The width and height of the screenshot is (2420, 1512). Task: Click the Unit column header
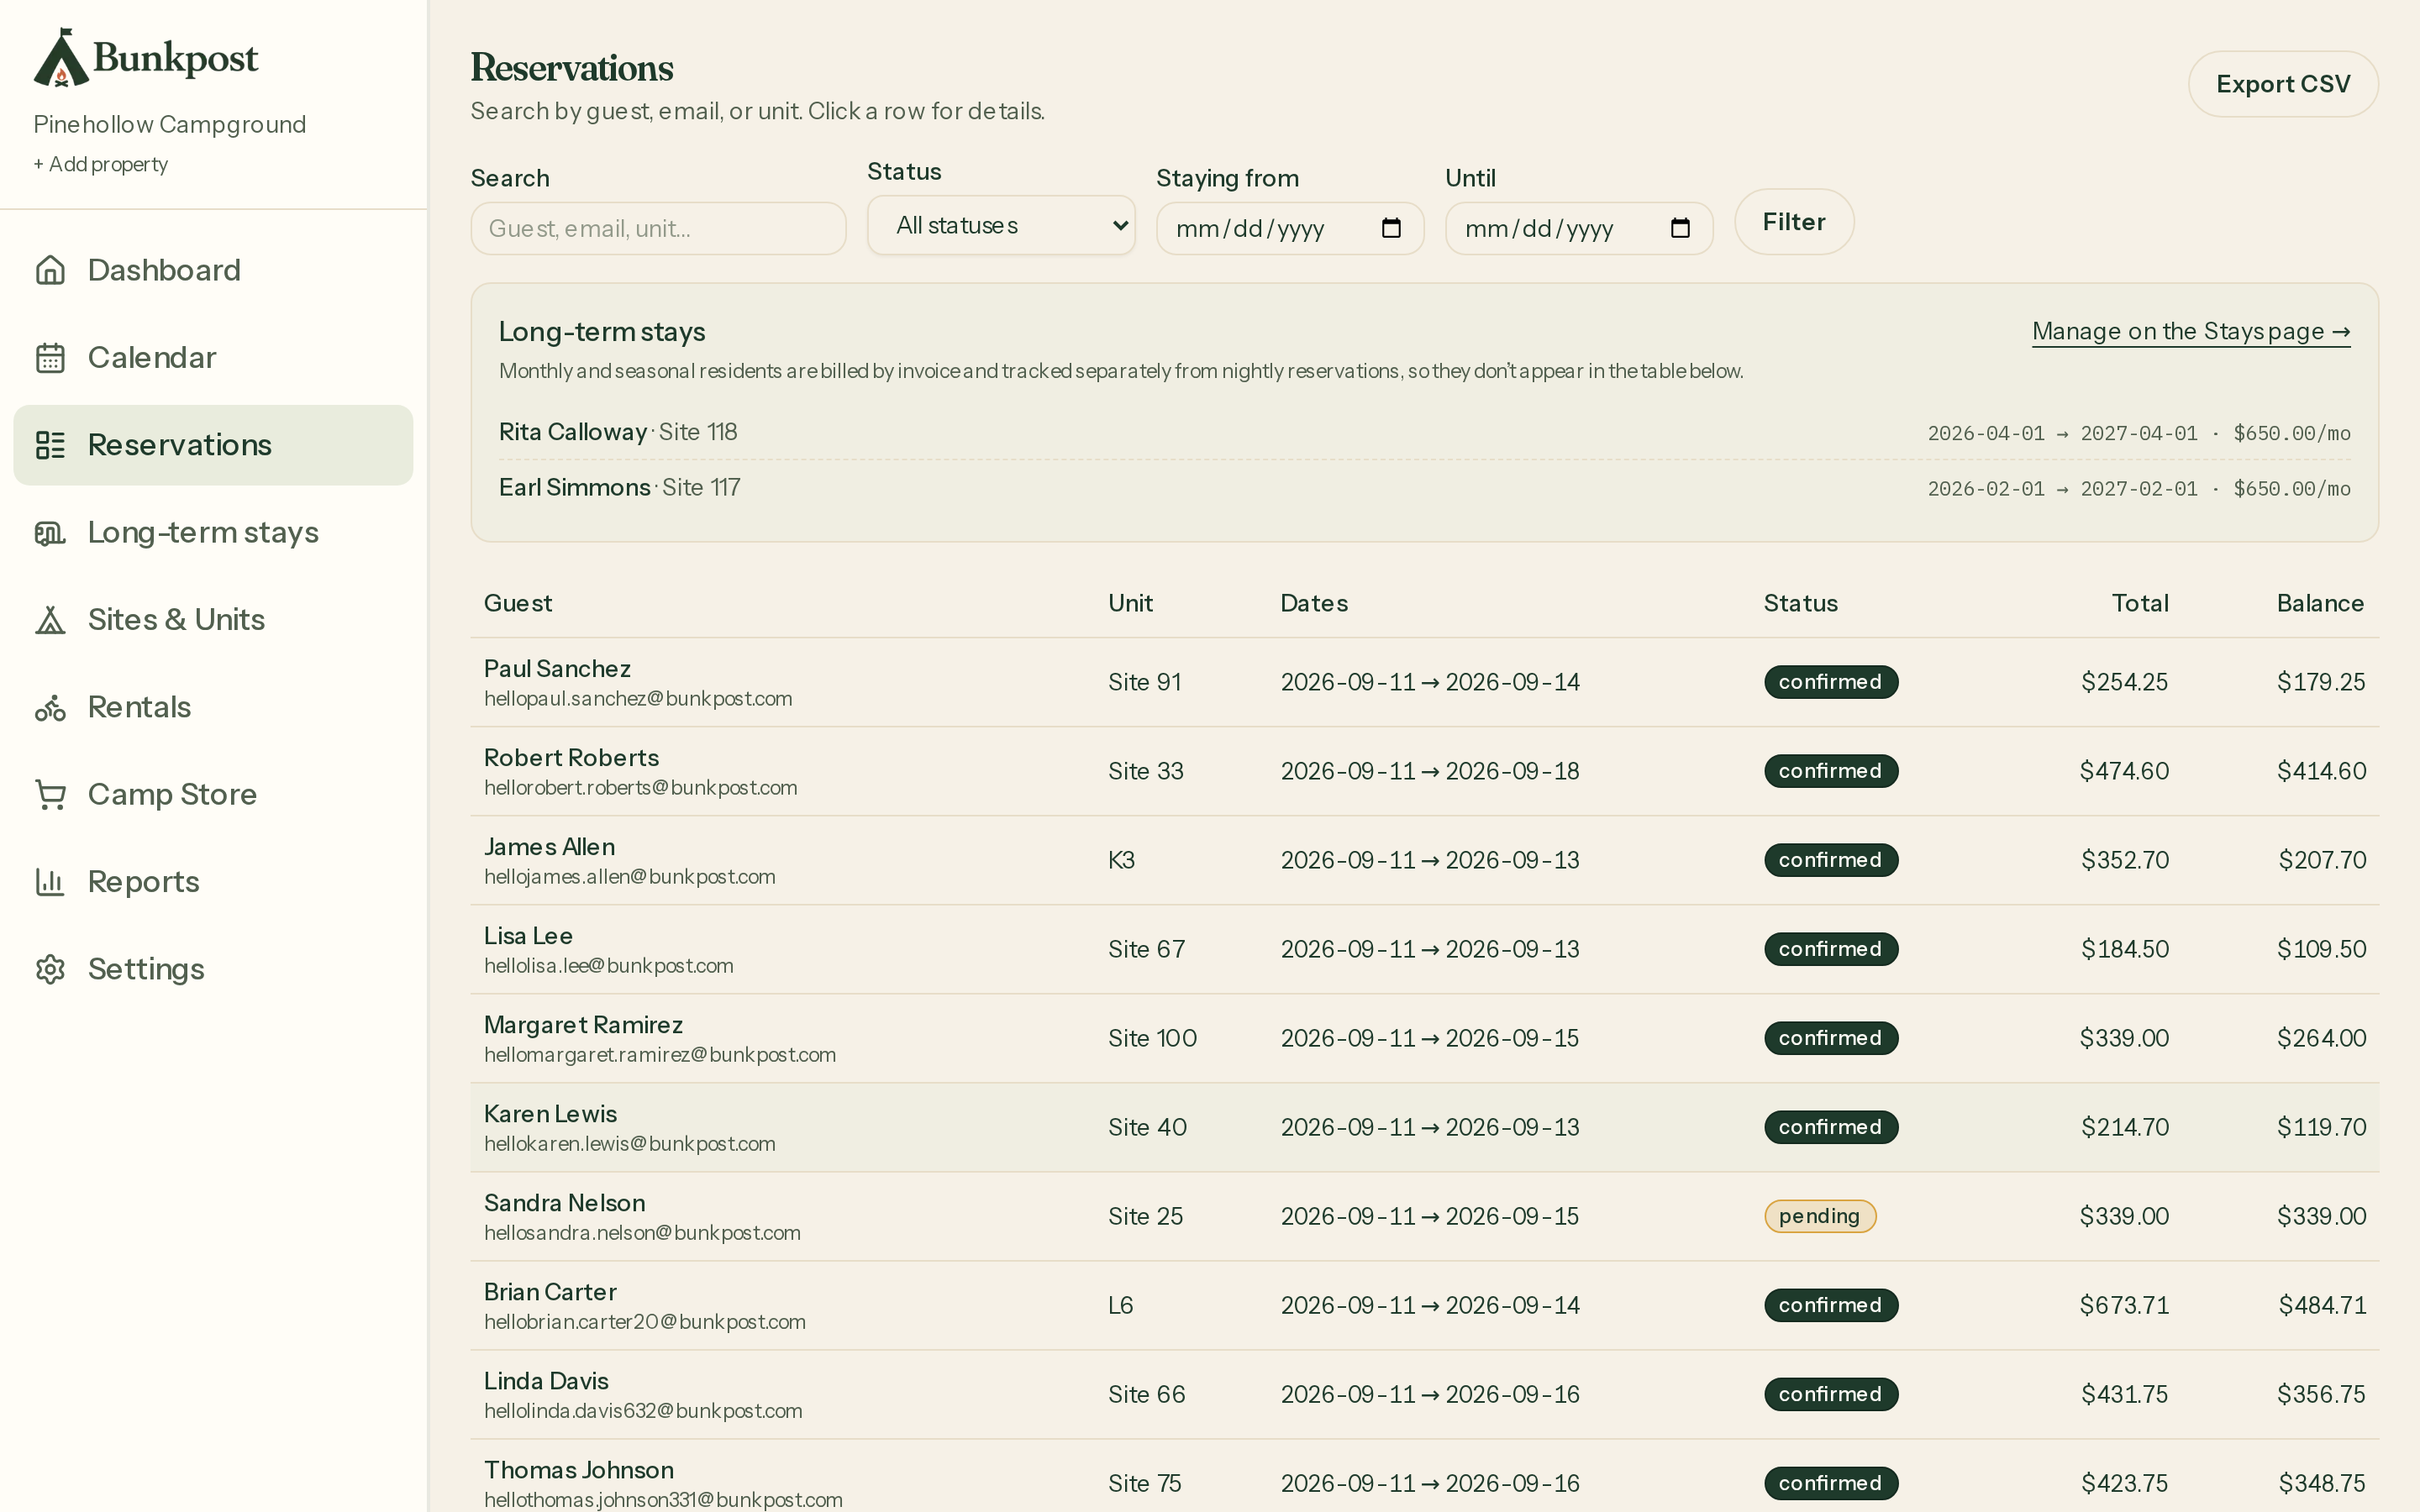(1130, 603)
